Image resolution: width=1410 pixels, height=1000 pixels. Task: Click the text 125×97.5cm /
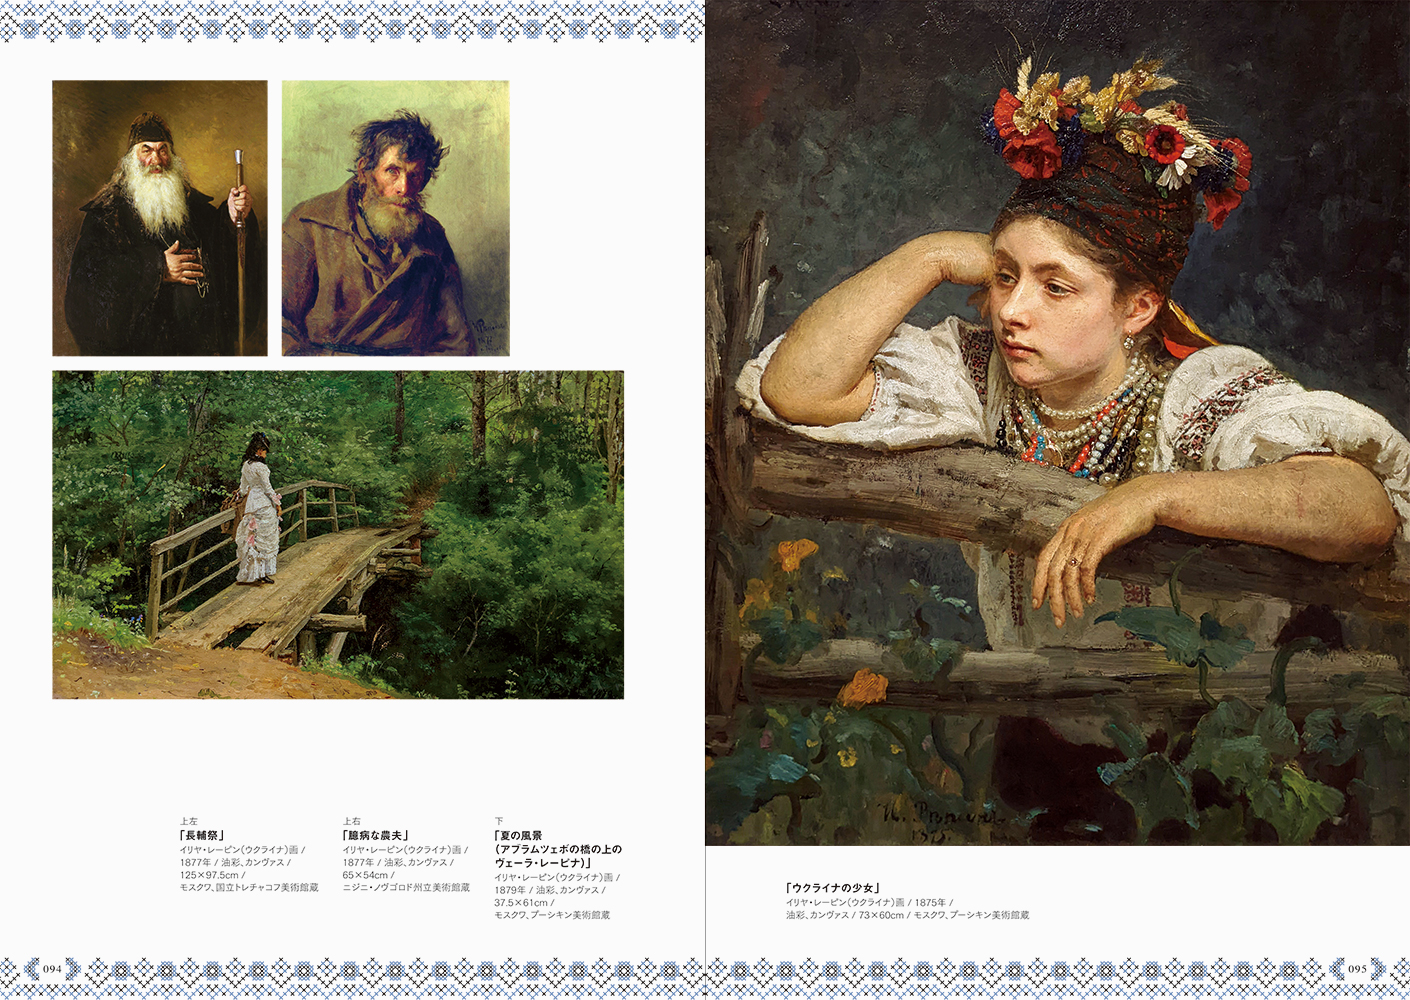click(x=213, y=875)
